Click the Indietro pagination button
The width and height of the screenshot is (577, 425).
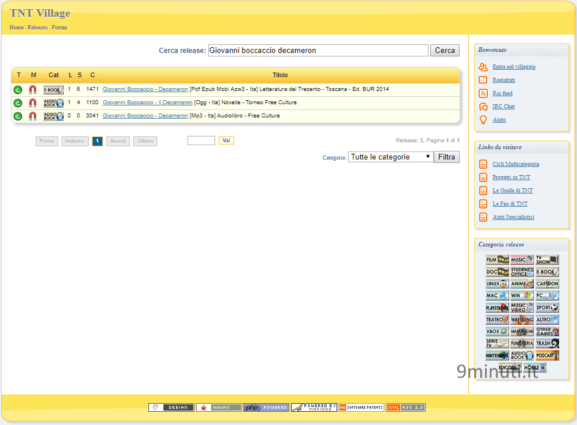pos(75,141)
